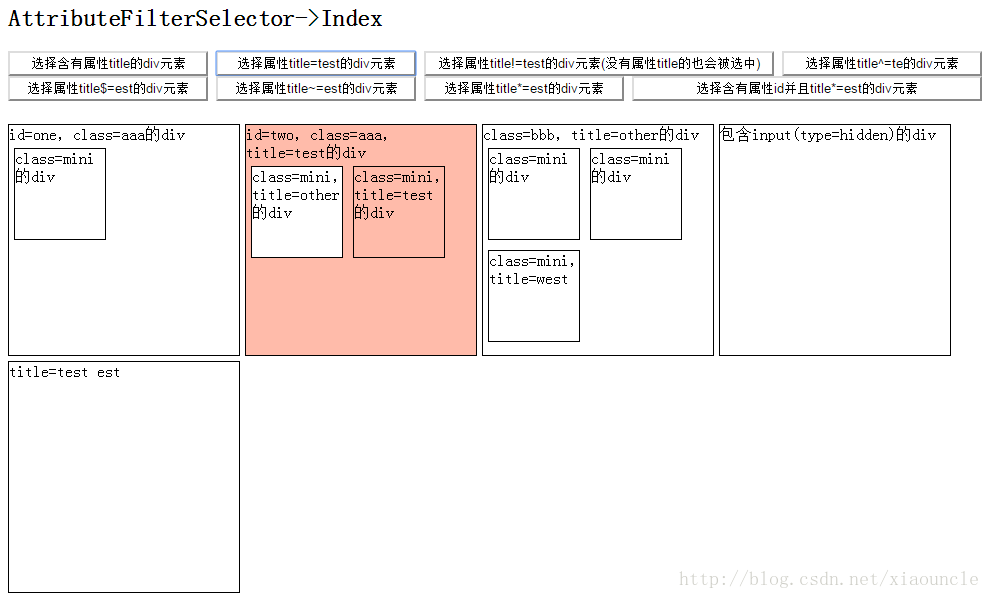Click button 选择属性title!=test的div元素
The height and width of the screenshot is (599, 990).
click(x=599, y=64)
